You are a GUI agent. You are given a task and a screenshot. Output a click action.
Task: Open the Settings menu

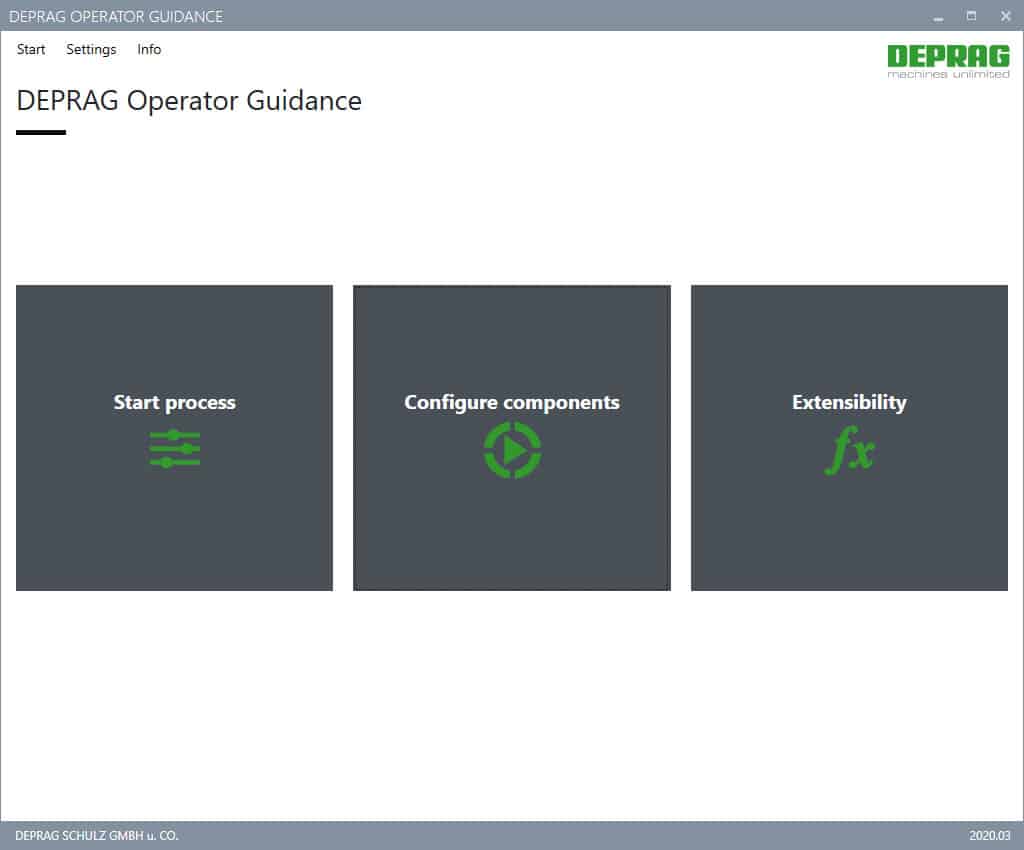[91, 50]
